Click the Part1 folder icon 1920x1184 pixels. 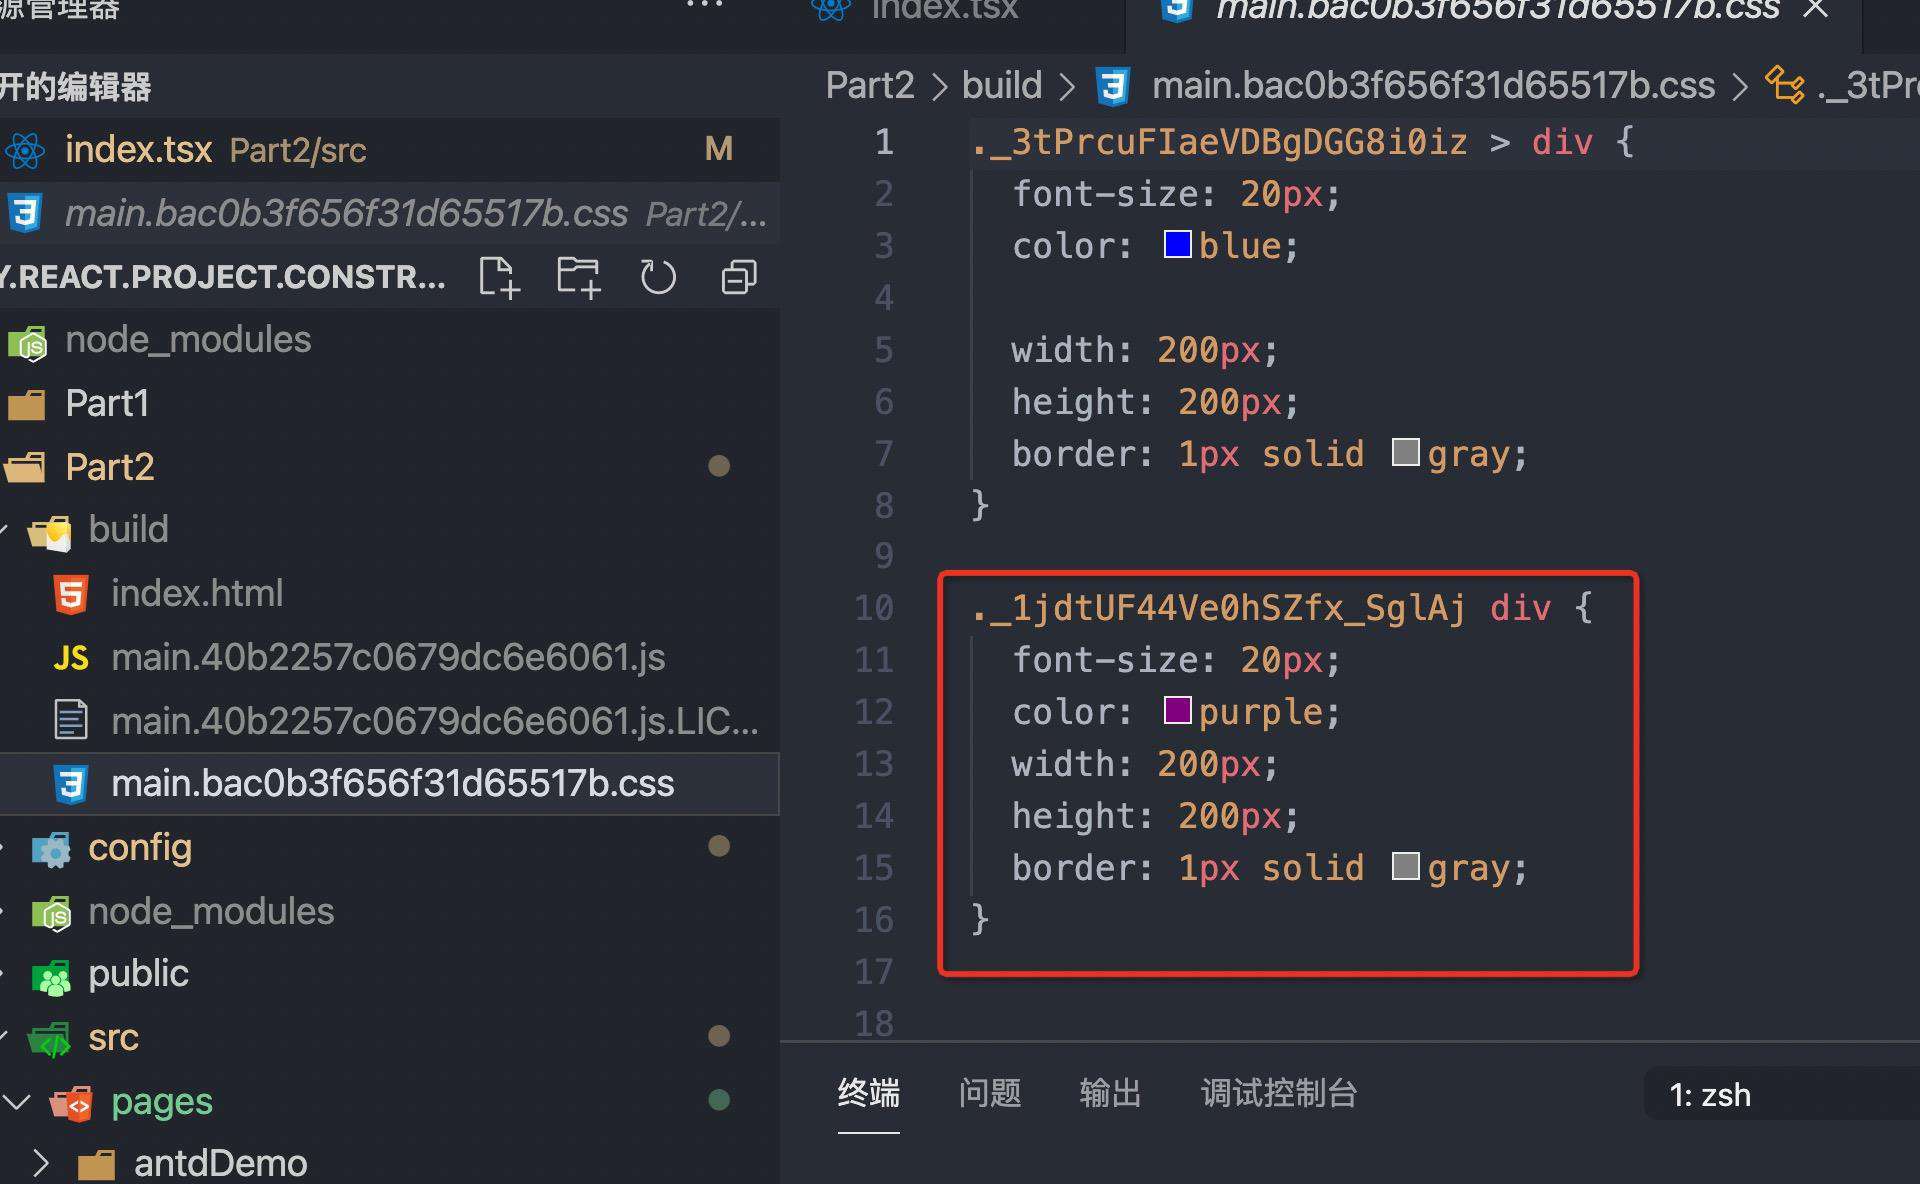(26, 405)
